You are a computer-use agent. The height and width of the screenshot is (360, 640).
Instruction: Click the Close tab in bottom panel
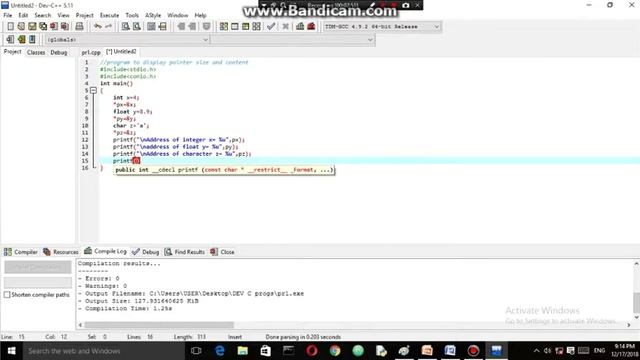(222, 252)
